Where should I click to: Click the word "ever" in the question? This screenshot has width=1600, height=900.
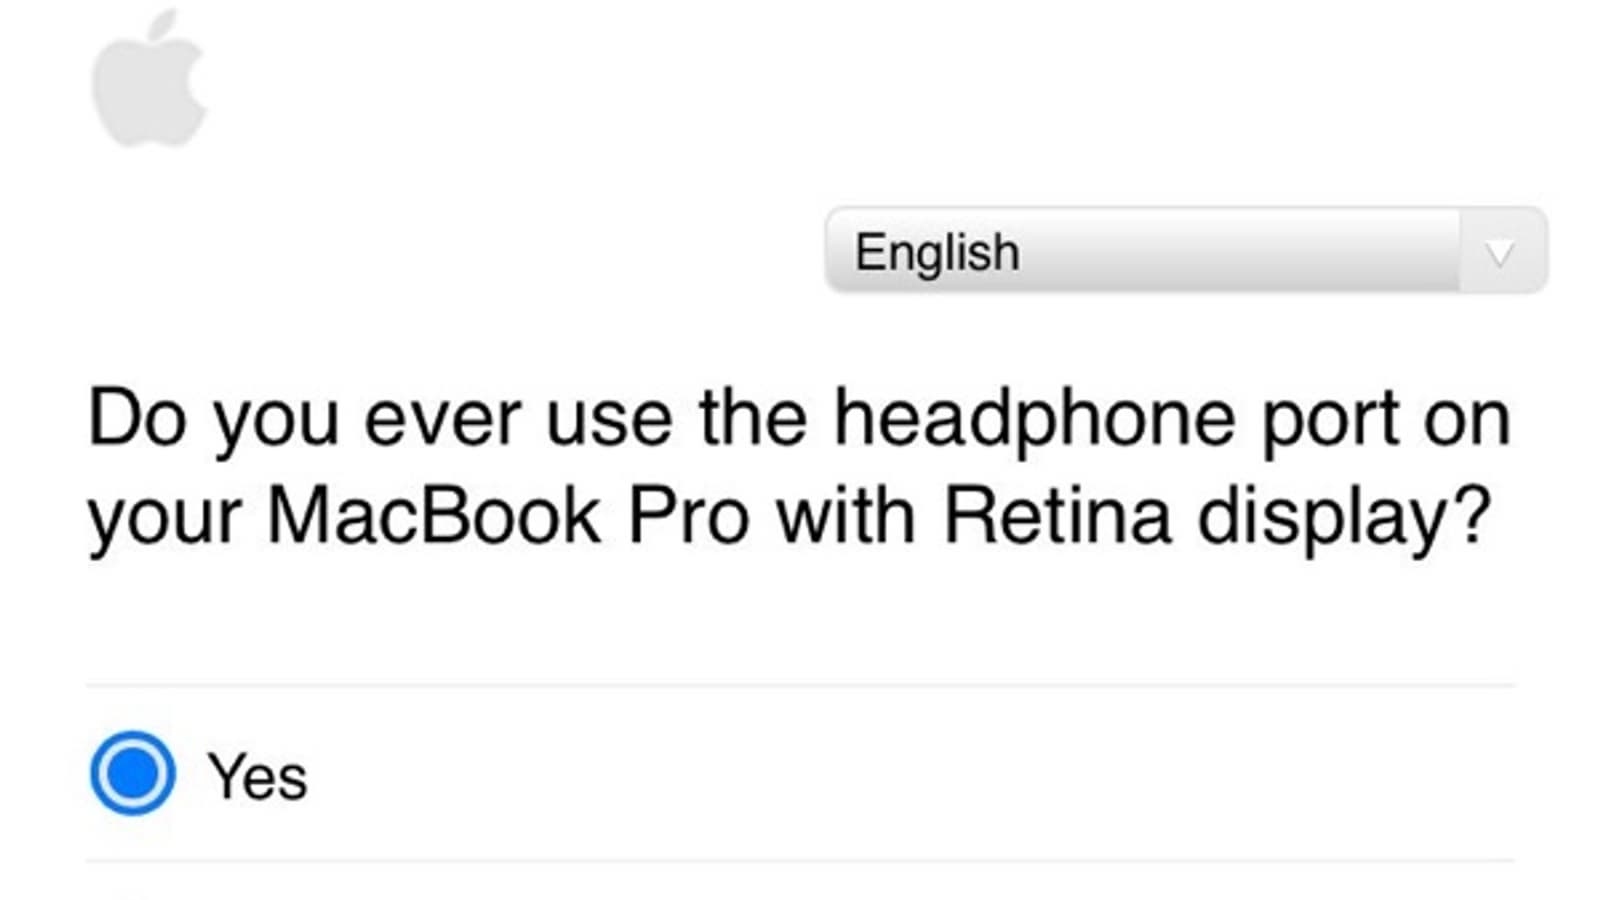[x=442, y=420]
